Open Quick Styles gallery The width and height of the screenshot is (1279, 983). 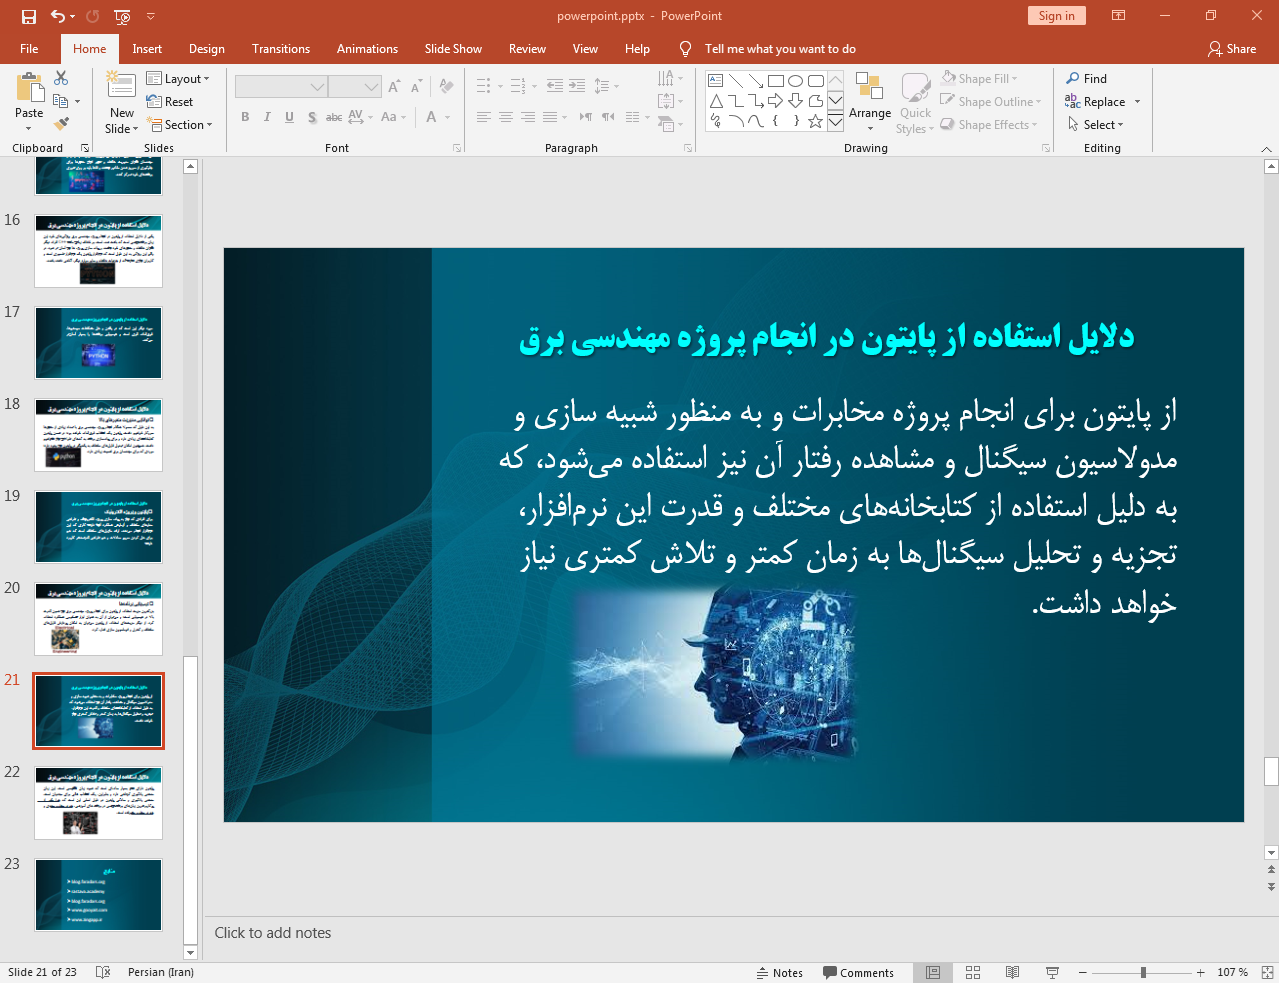(915, 103)
